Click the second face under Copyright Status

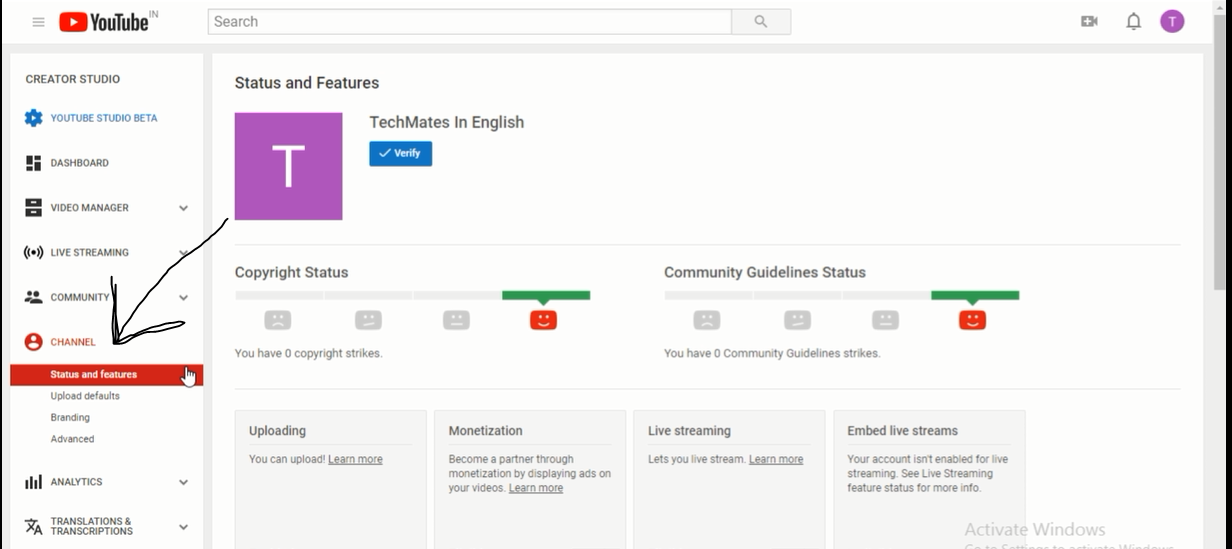368,320
